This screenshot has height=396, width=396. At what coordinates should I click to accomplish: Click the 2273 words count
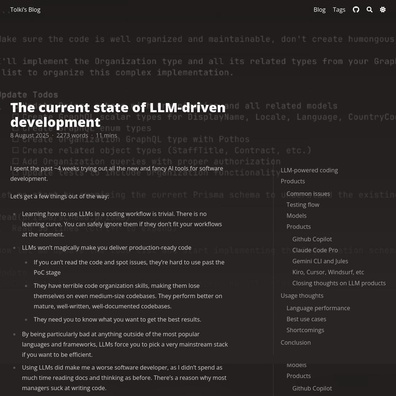click(x=72, y=136)
